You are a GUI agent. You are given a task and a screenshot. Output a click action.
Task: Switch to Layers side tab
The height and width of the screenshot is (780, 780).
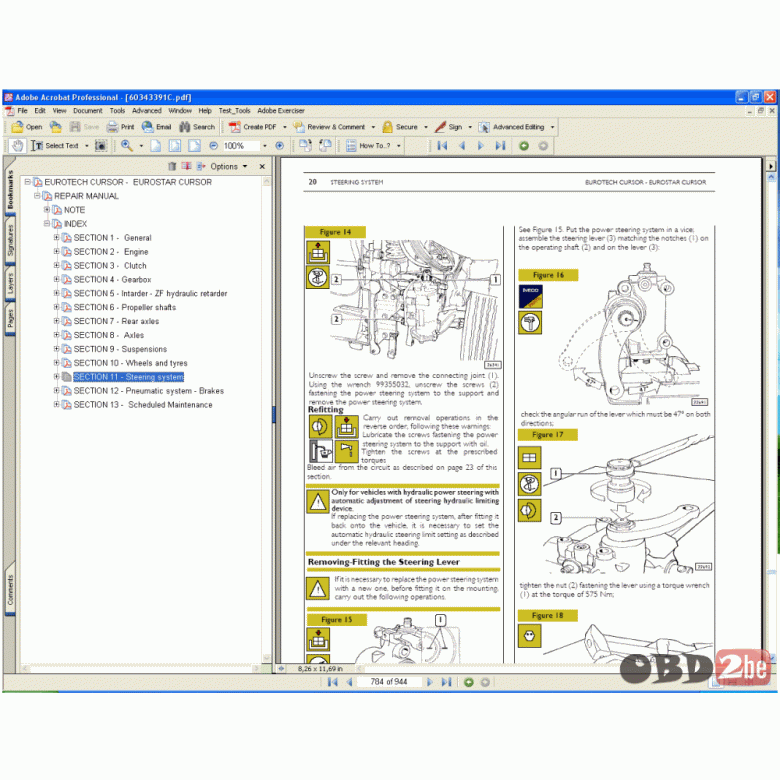click(10, 283)
